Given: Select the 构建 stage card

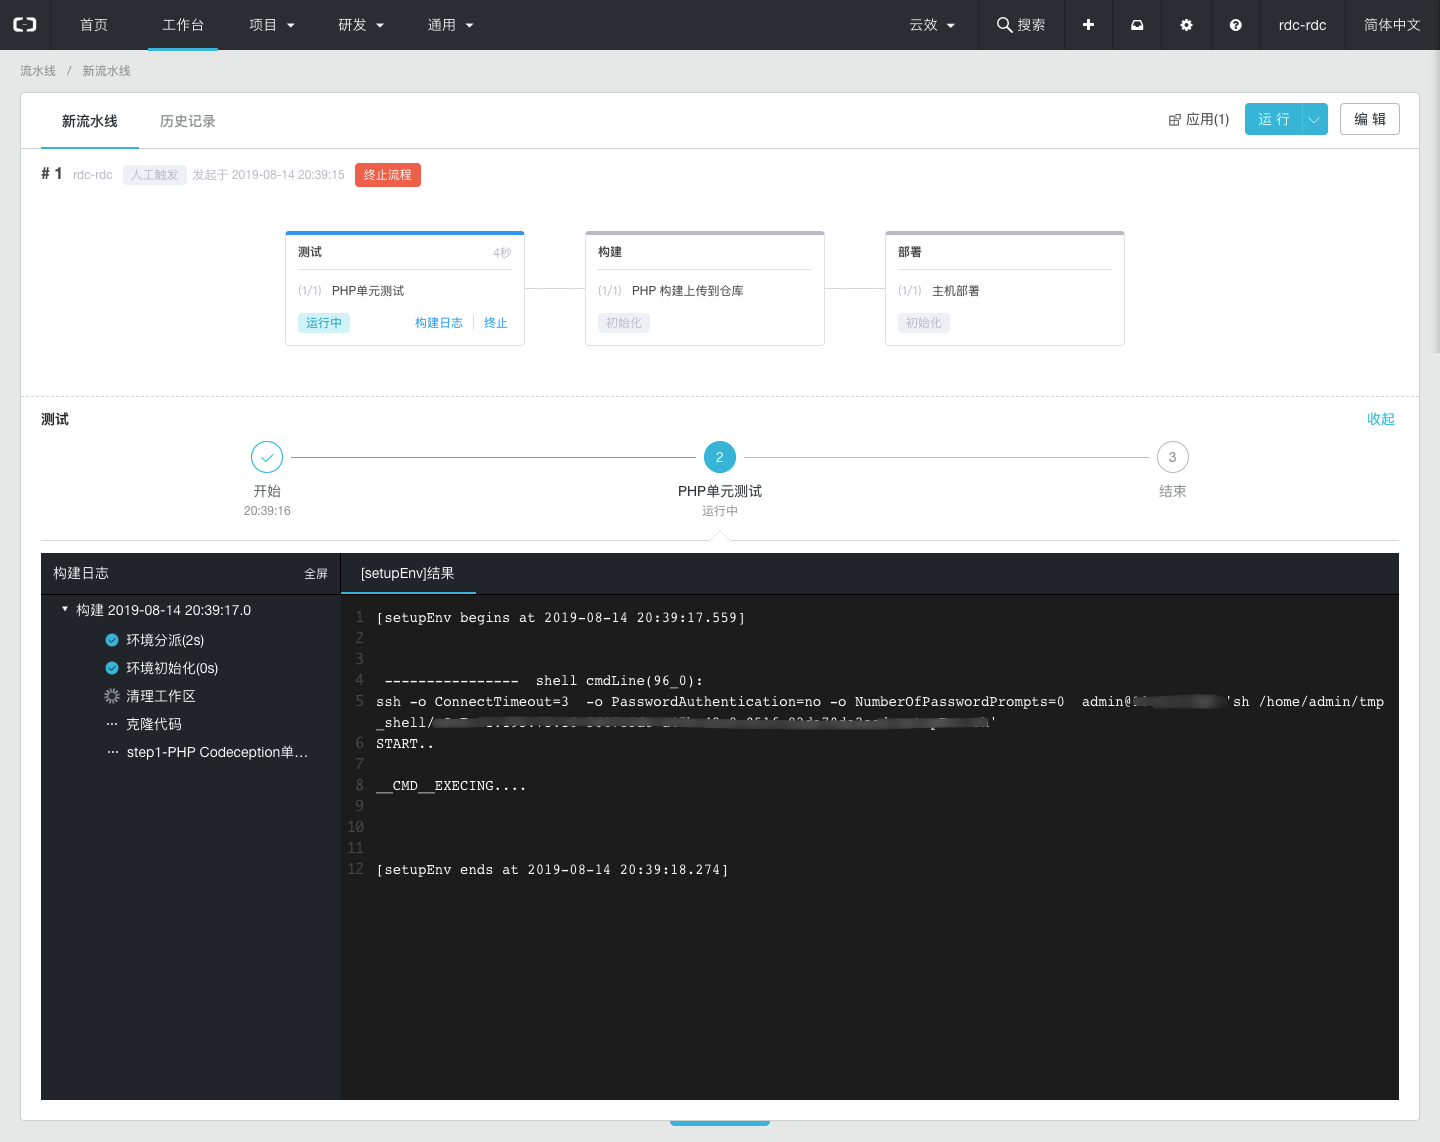Looking at the screenshot, I should tap(705, 289).
